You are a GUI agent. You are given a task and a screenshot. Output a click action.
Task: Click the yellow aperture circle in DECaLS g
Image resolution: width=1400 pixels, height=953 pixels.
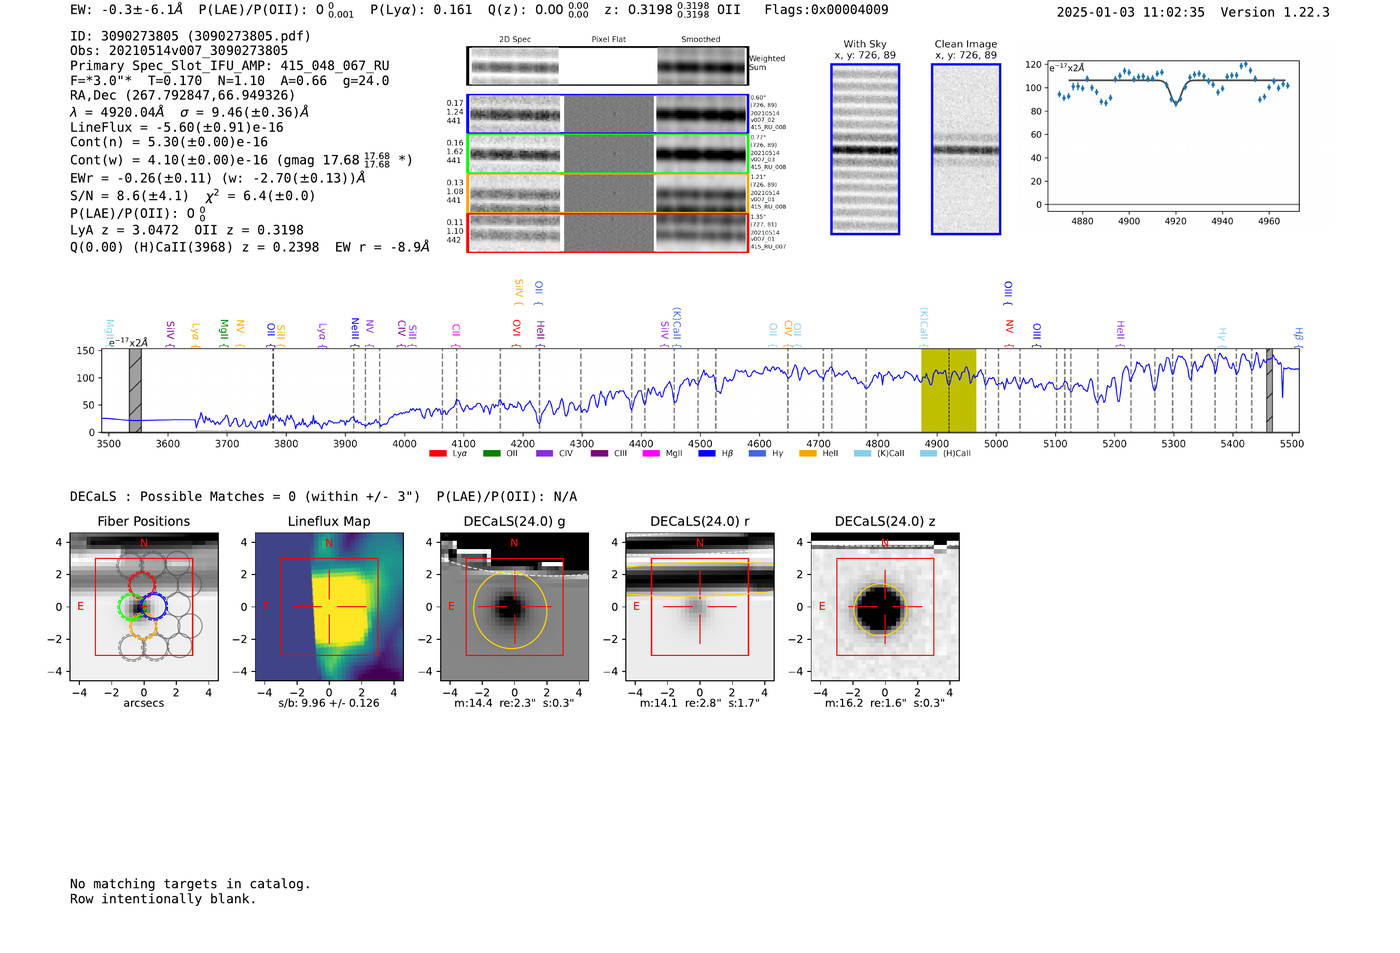pos(510,610)
